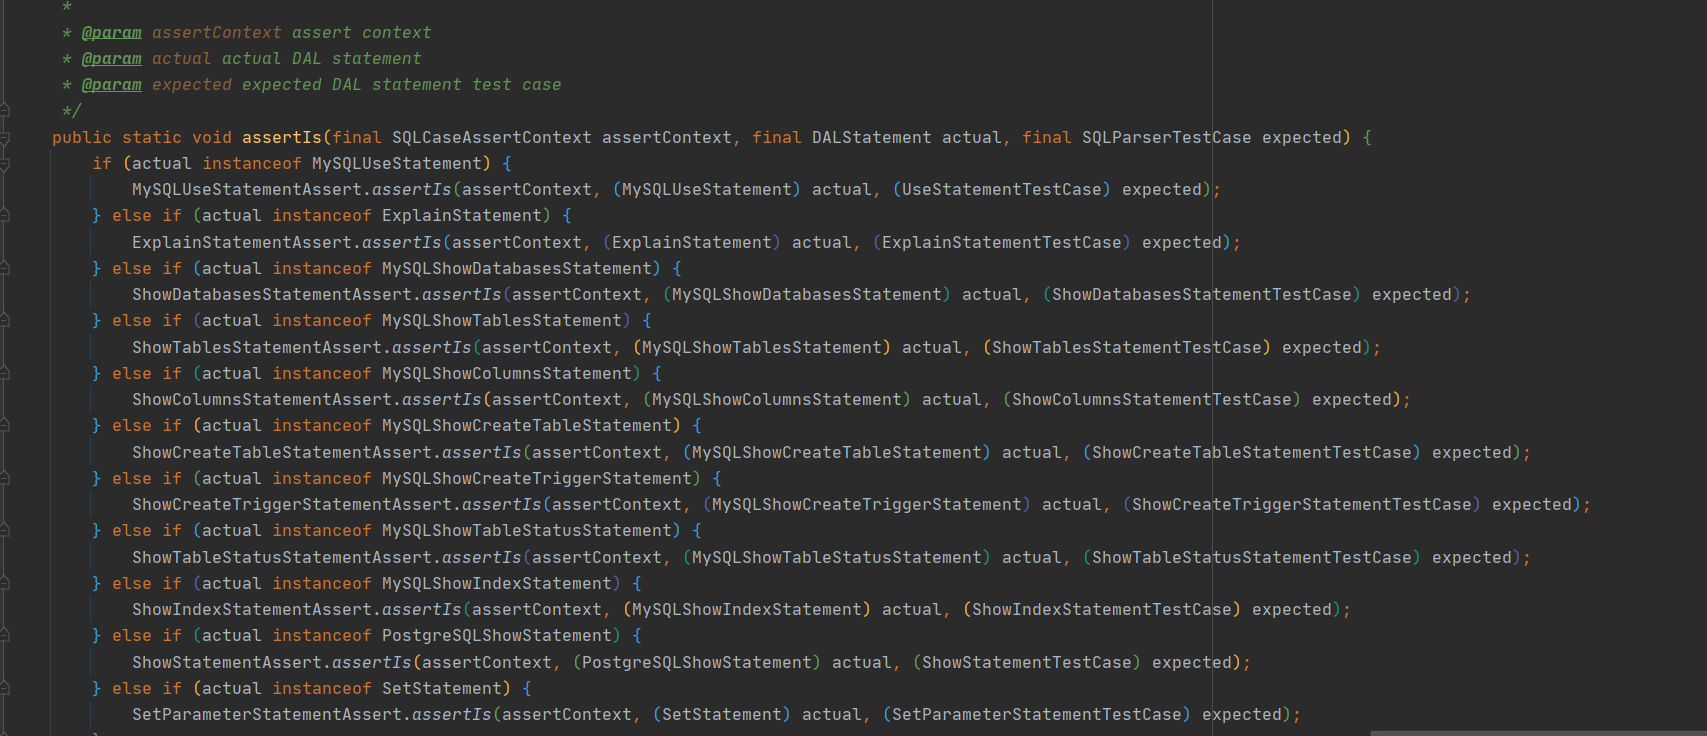
Task: Click '(ShowIndexStatementTestCase)' cast expression
Action: coord(1102,610)
